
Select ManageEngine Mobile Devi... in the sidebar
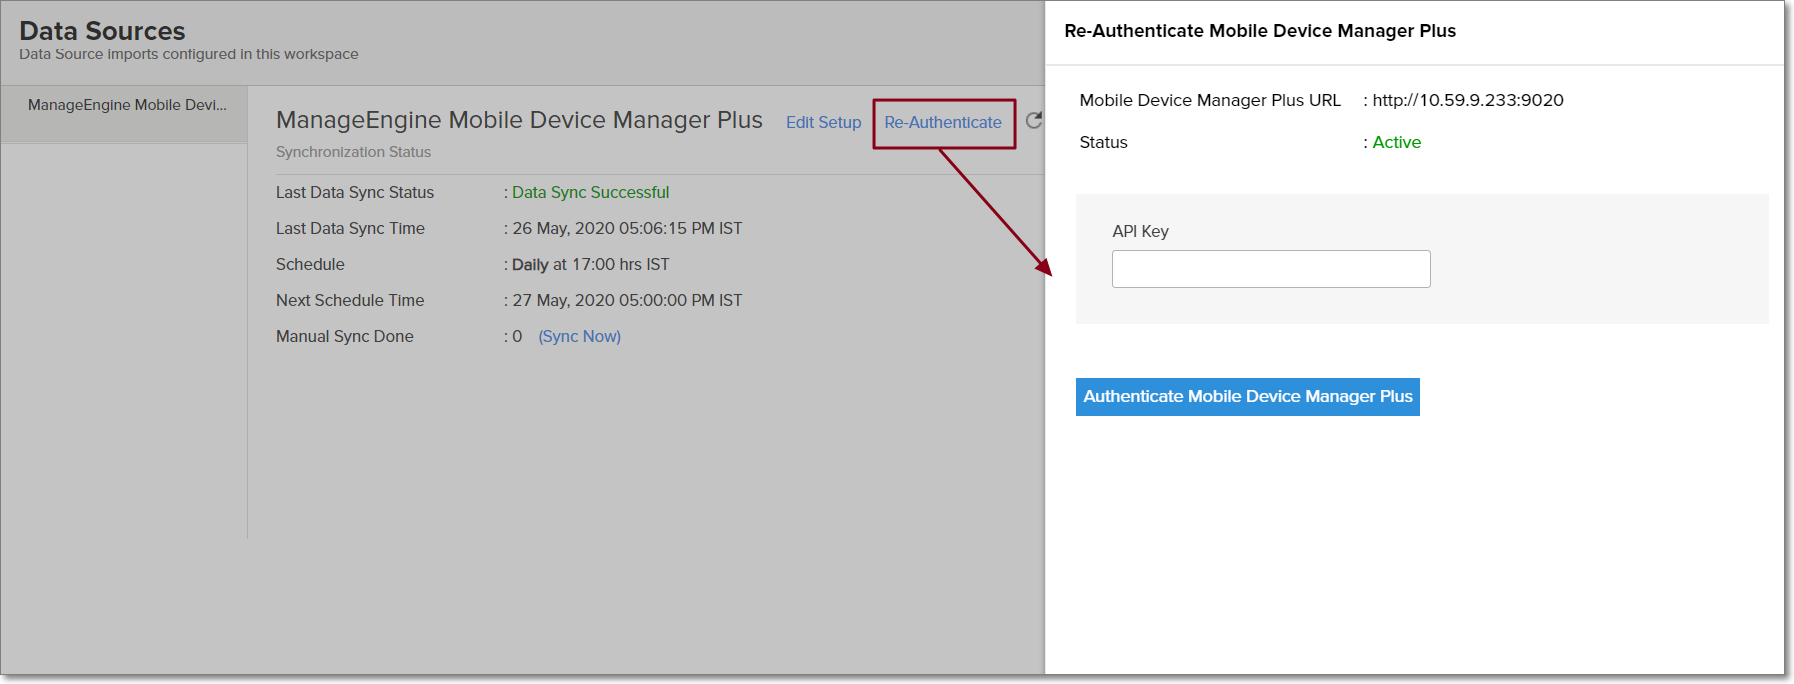coord(126,105)
